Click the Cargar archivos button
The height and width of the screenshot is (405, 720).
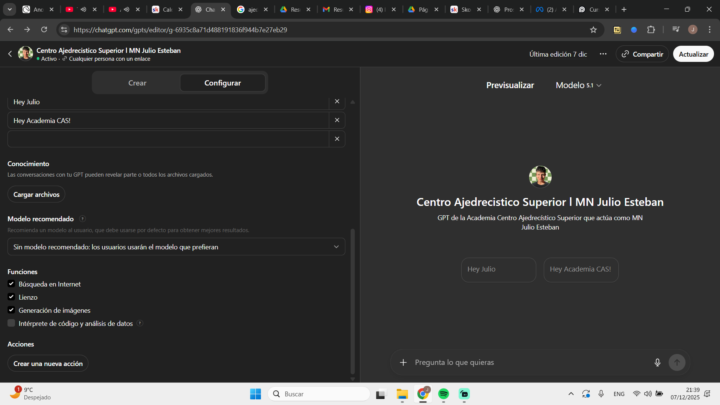tap(36, 194)
